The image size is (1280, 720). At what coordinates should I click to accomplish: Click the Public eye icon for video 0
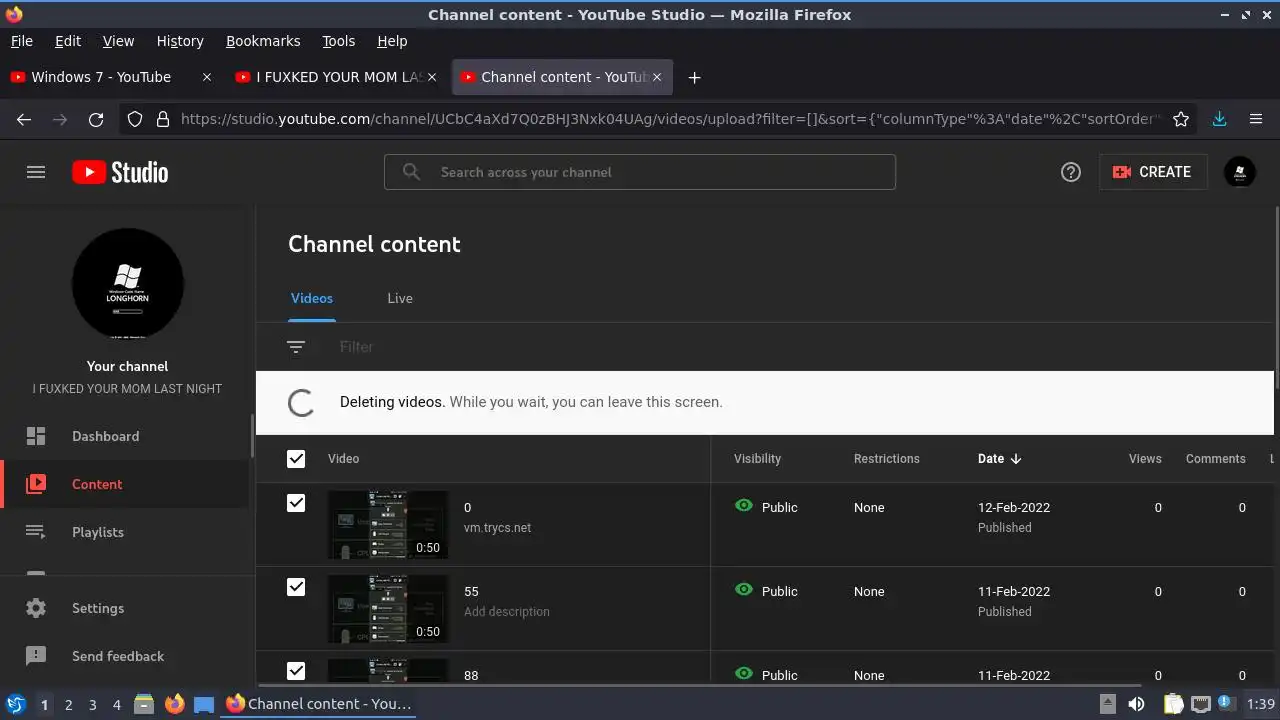(x=744, y=506)
